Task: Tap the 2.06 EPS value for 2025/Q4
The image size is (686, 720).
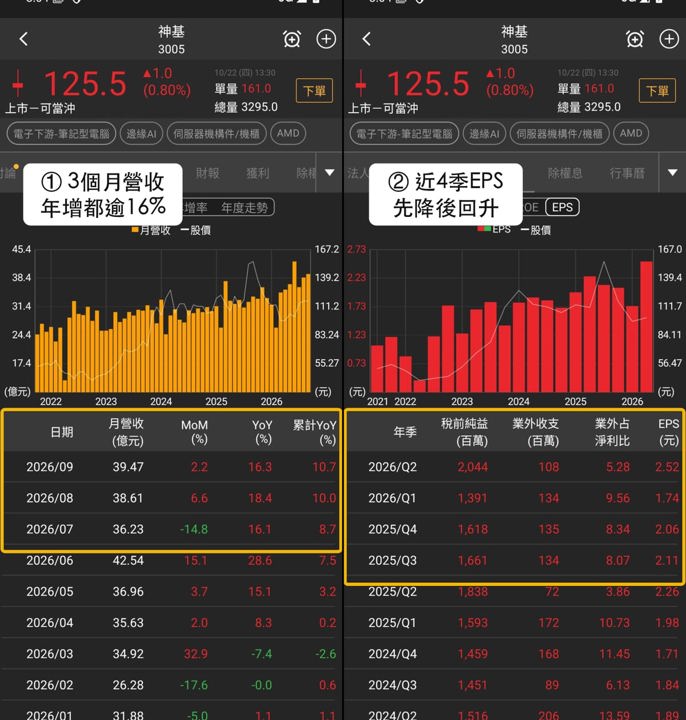Action: (x=667, y=529)
